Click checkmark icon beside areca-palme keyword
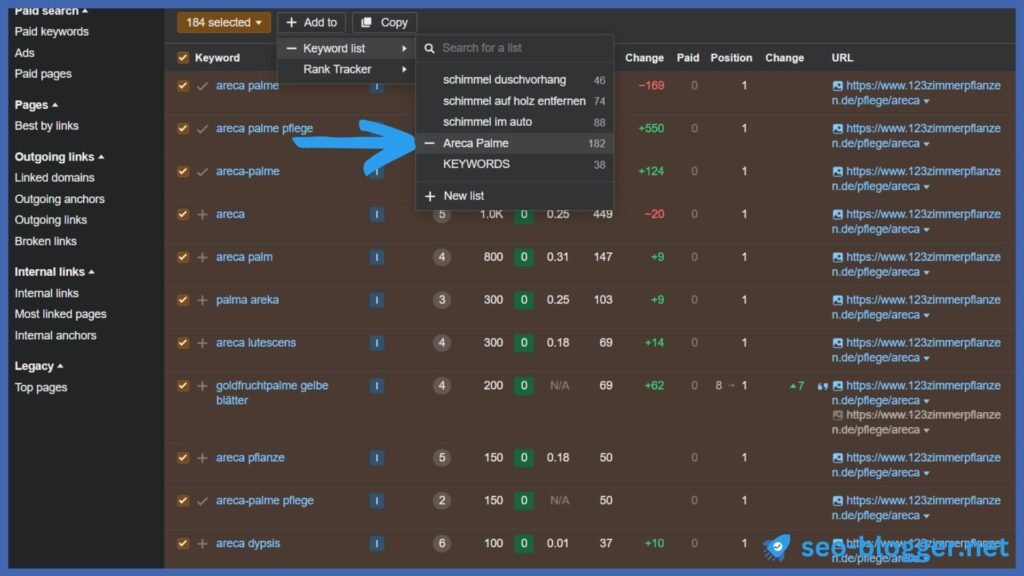The image size is (1024, 576). point(202,172)
